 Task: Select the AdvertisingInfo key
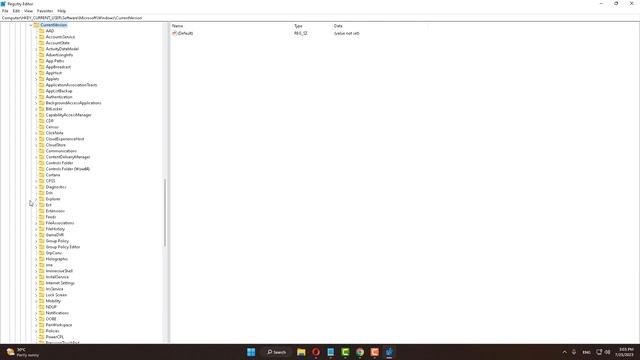pyautogui.click(x=59, y=55)
